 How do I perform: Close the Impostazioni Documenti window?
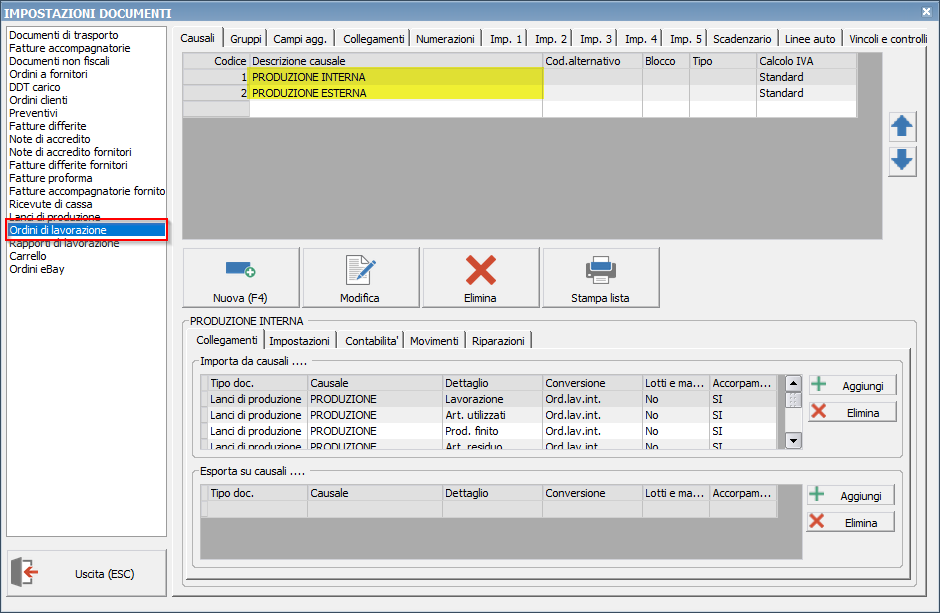click(x=925, y=12)
